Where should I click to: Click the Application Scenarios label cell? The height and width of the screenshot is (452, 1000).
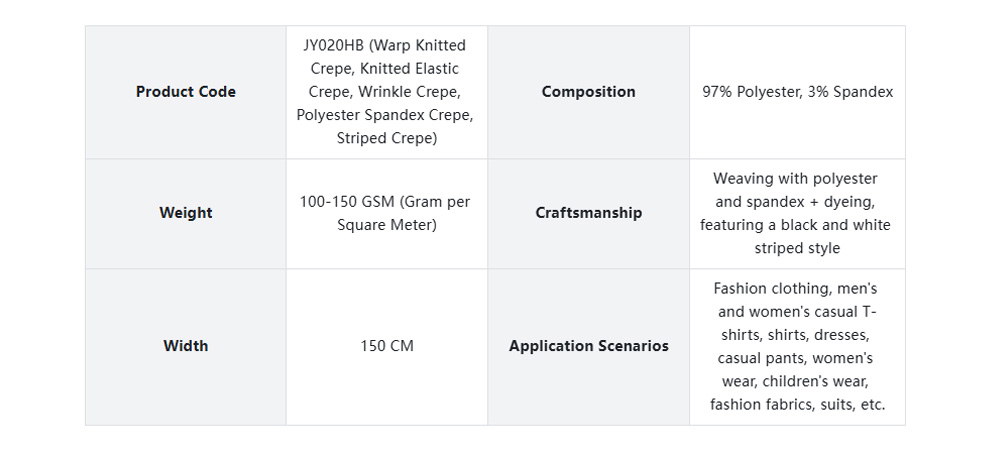[x=588, y=346]
